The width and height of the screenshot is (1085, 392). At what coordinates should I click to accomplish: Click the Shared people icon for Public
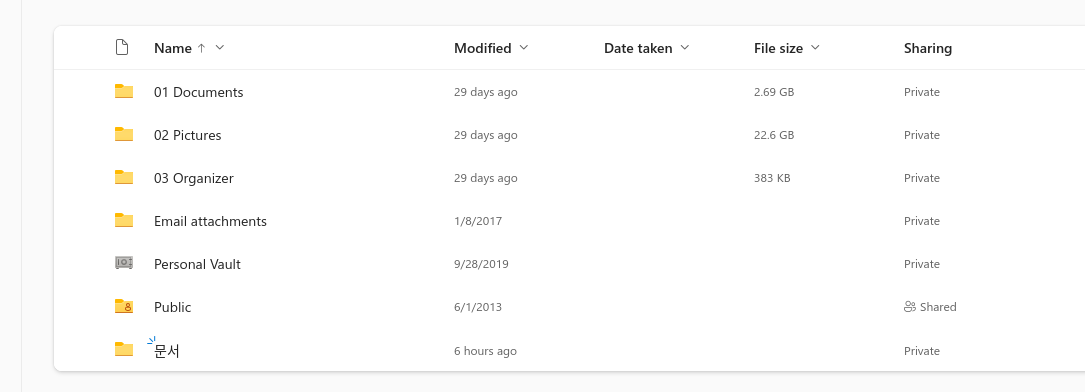[910, 307]
